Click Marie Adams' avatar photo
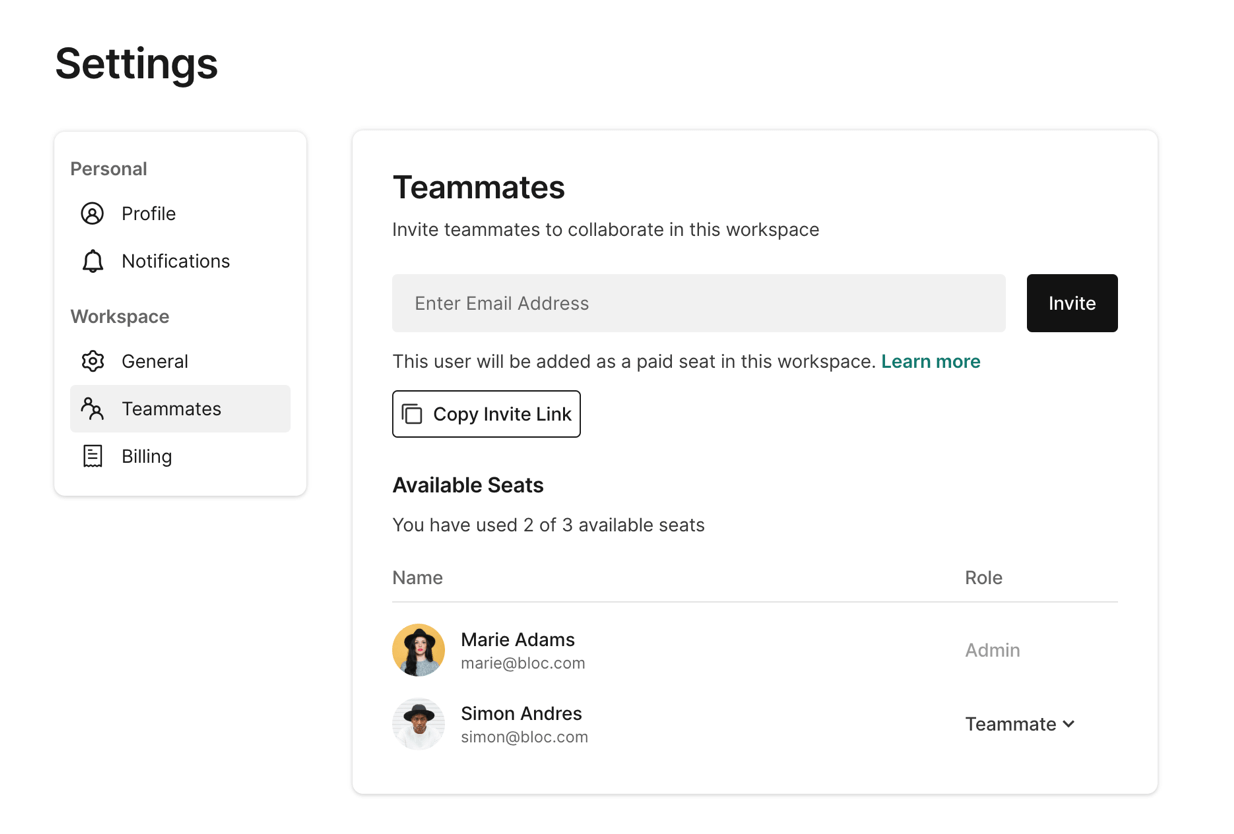Viewport: 1234px width, 834px height. [x=418, y=650]
